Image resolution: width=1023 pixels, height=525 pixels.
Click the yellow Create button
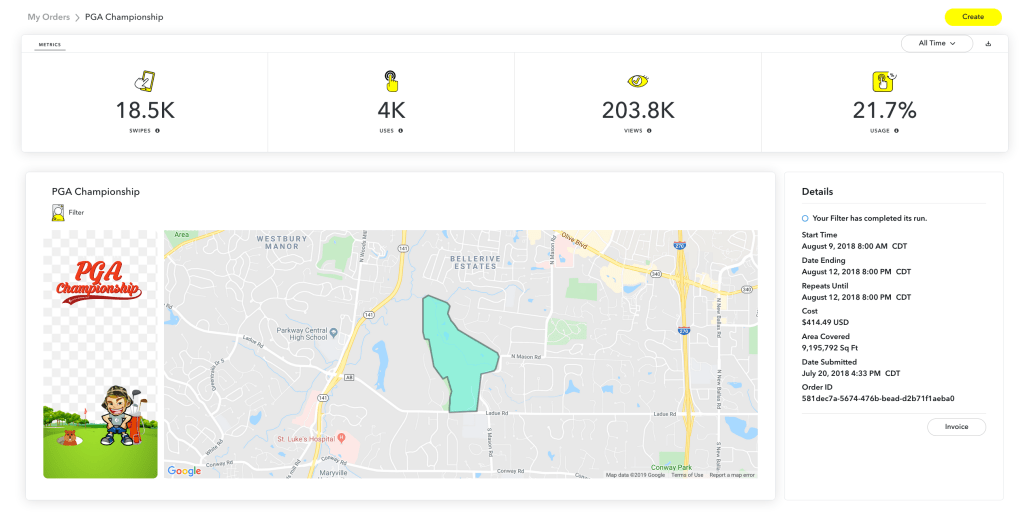coord(972,17)
